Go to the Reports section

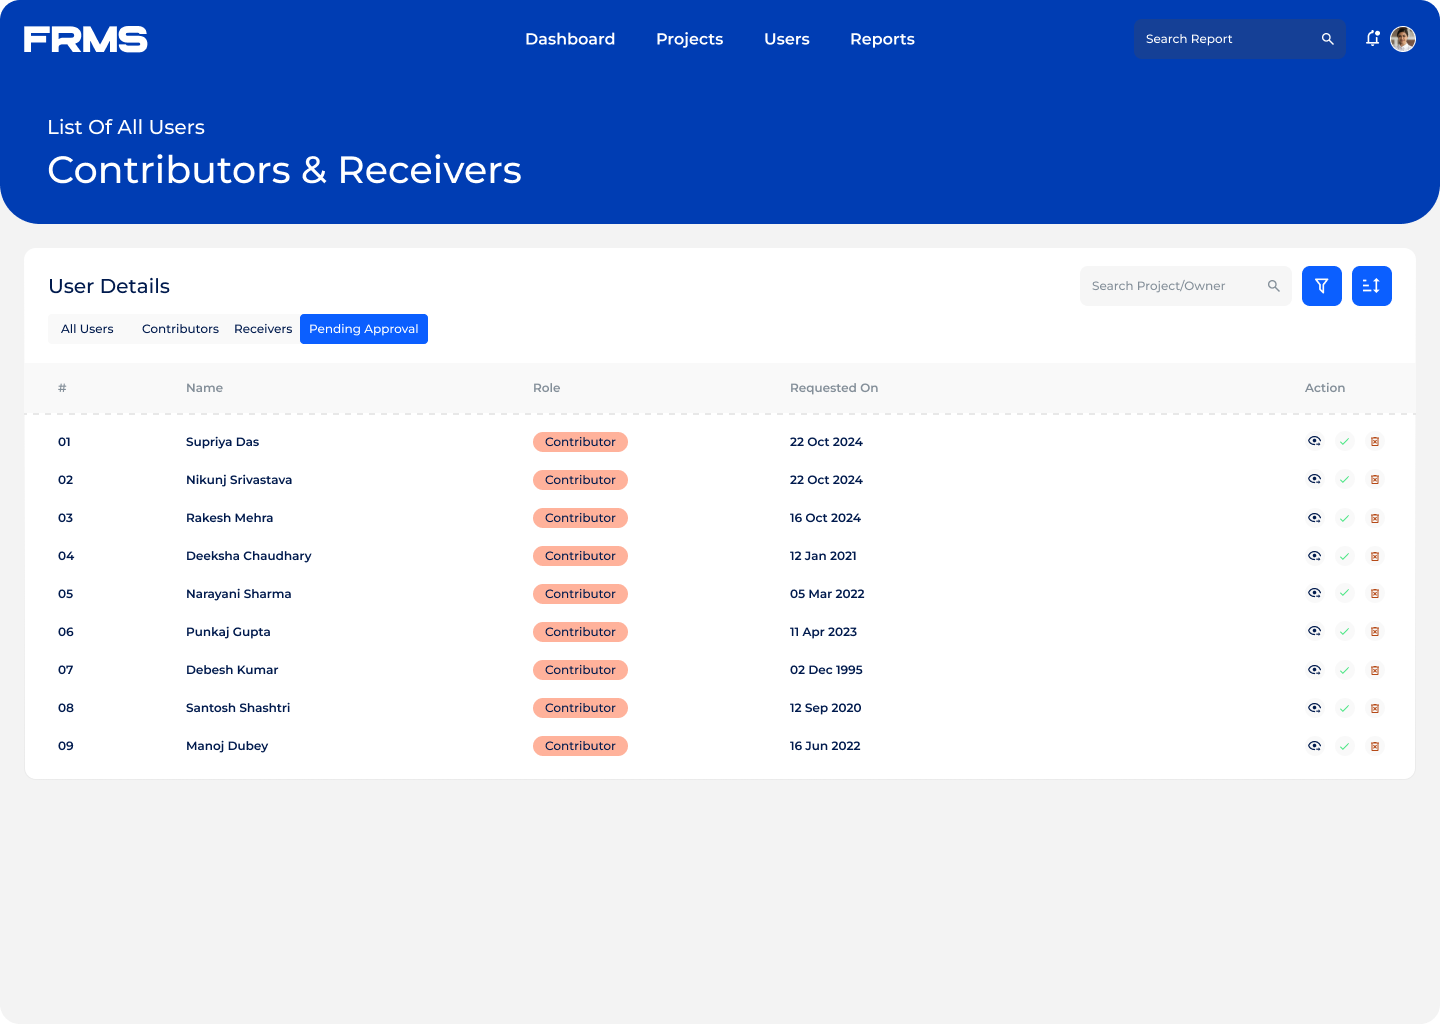click(x=882, y=39)
